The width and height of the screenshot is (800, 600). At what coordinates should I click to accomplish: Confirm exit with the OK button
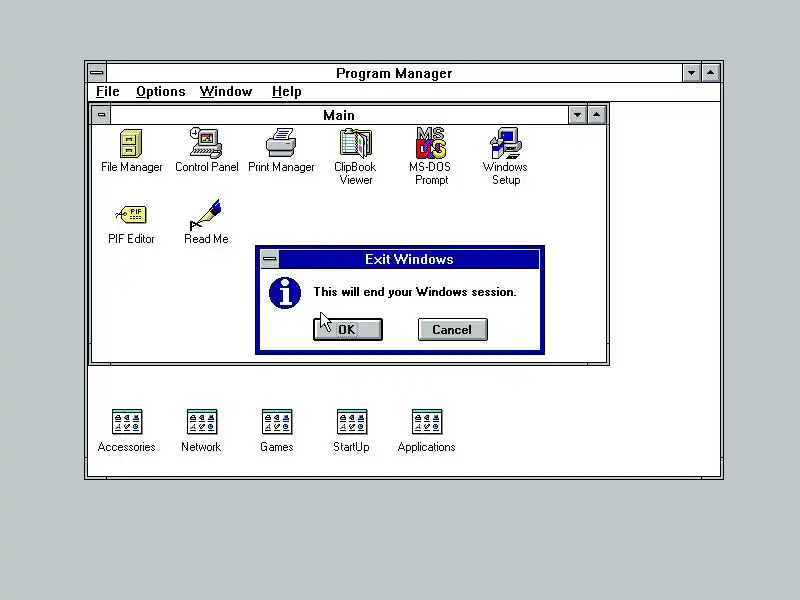[348, 330]
